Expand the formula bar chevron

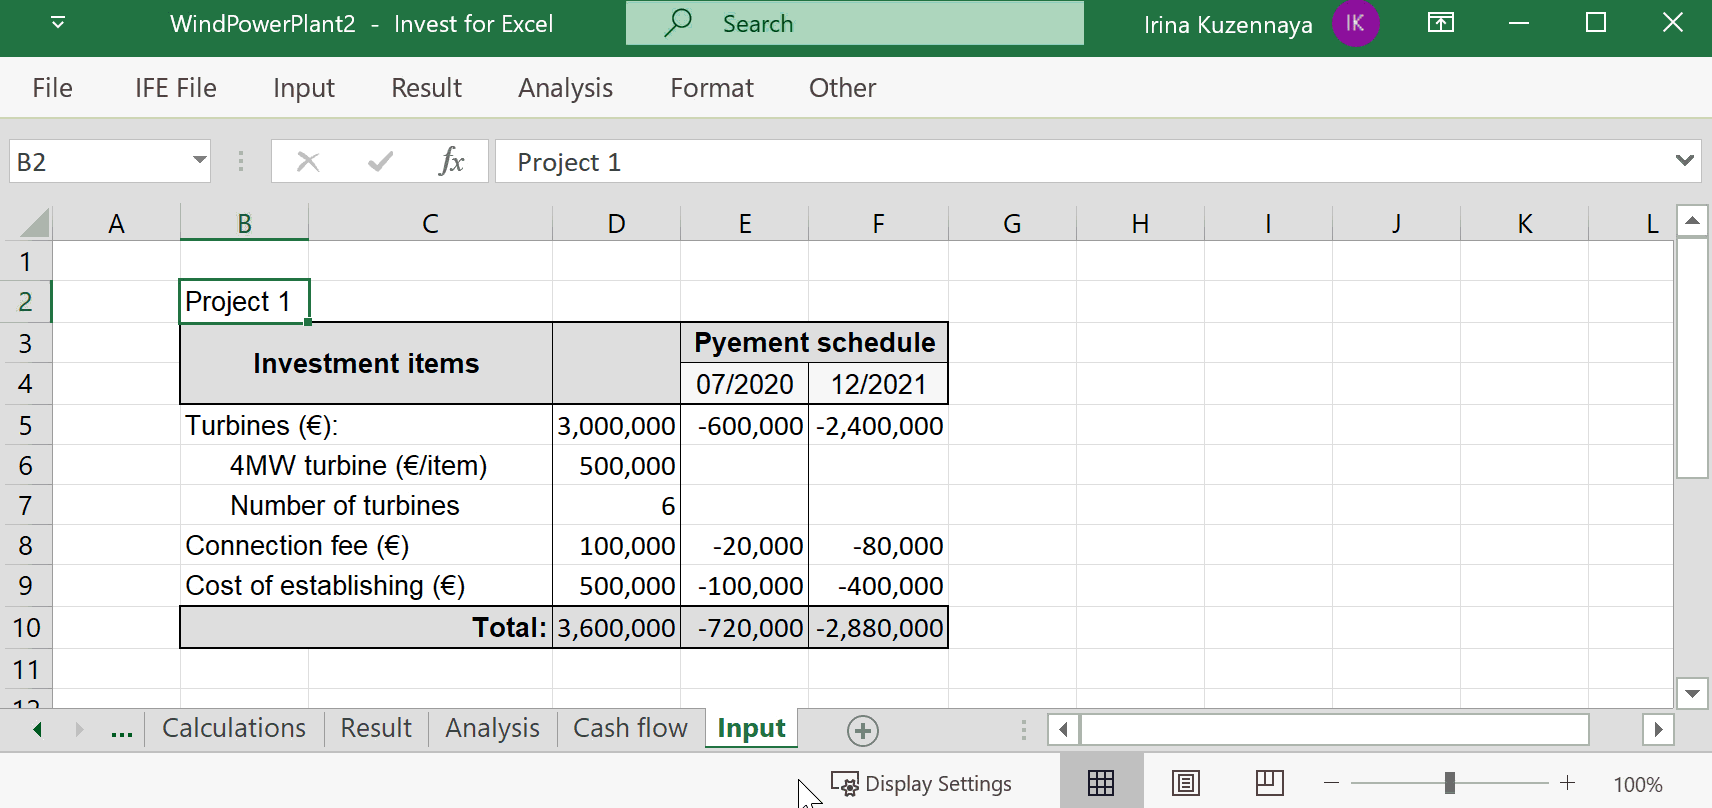point(1685,160)
